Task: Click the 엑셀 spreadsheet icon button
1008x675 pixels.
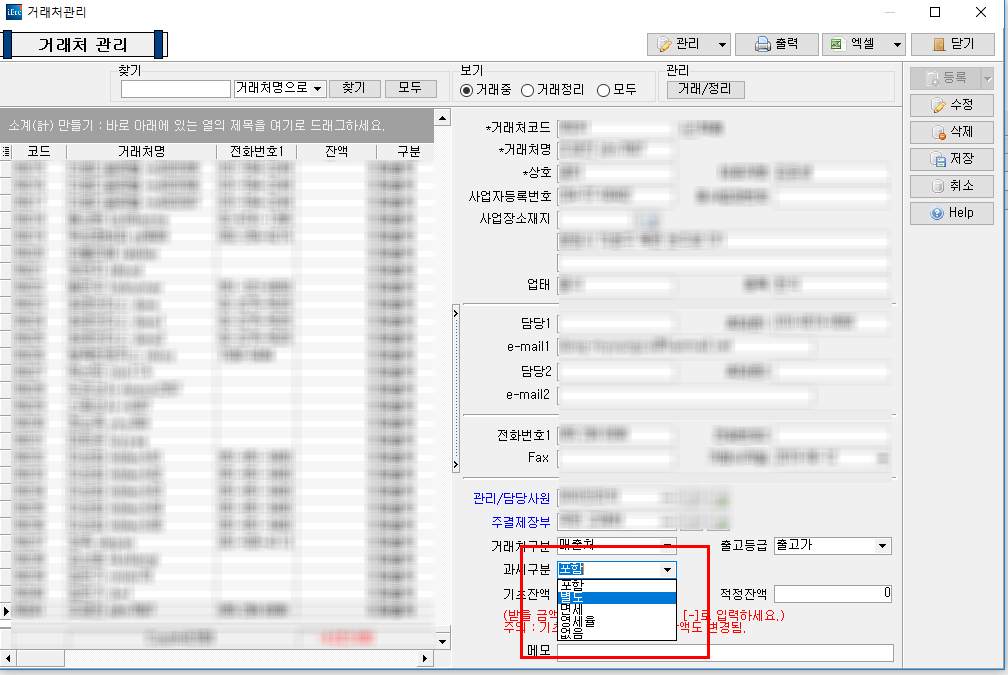Action: (853, 44)
